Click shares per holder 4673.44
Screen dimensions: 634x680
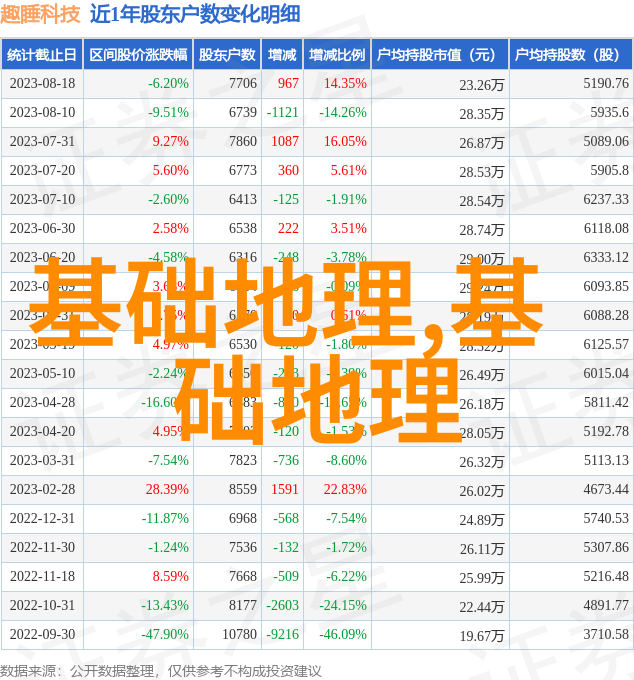606,490
